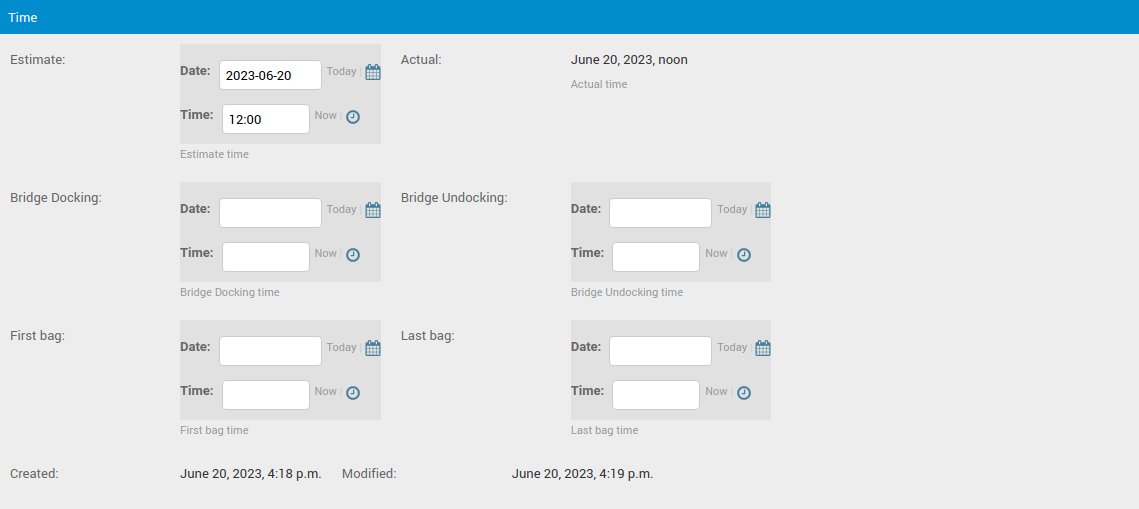Open calendar picker for Bridge Docking date
1139x509 pixels.
(373, 210)
